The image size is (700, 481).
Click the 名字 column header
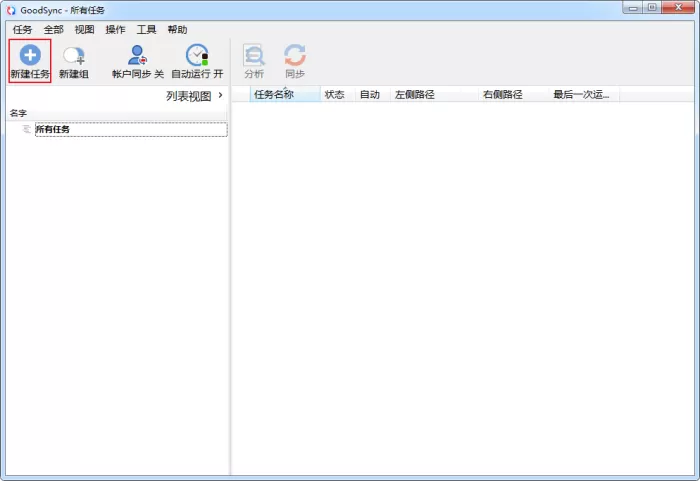click(x=117, y=113)
